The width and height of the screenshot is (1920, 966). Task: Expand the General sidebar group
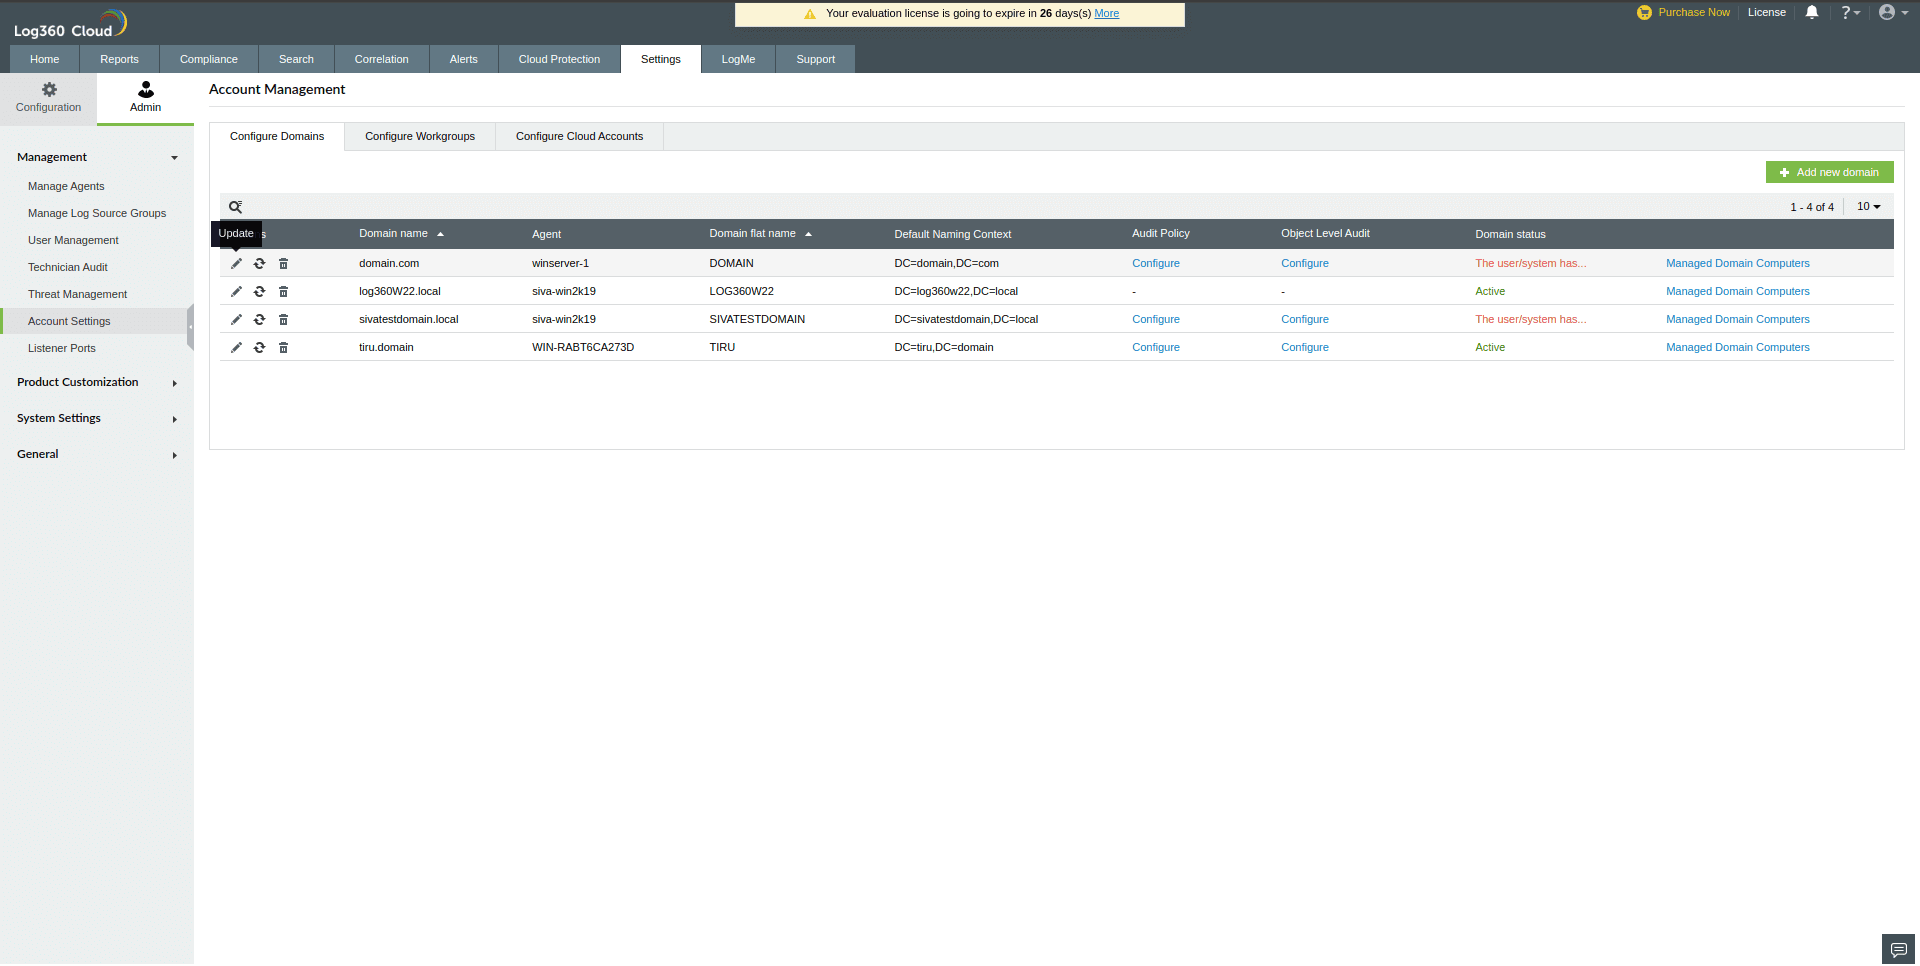click(x=97, y=454)
